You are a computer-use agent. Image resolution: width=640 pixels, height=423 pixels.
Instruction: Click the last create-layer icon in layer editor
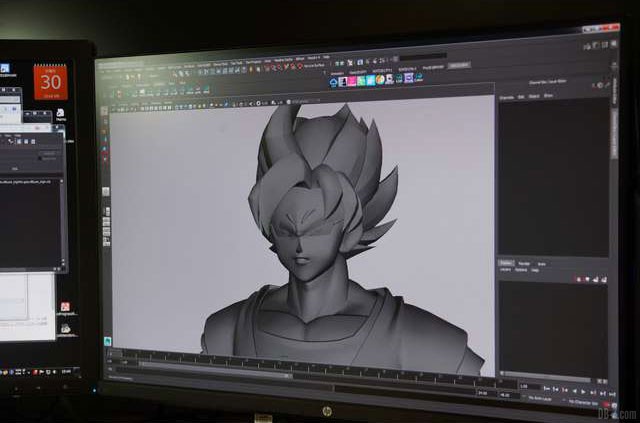(604, 279)
